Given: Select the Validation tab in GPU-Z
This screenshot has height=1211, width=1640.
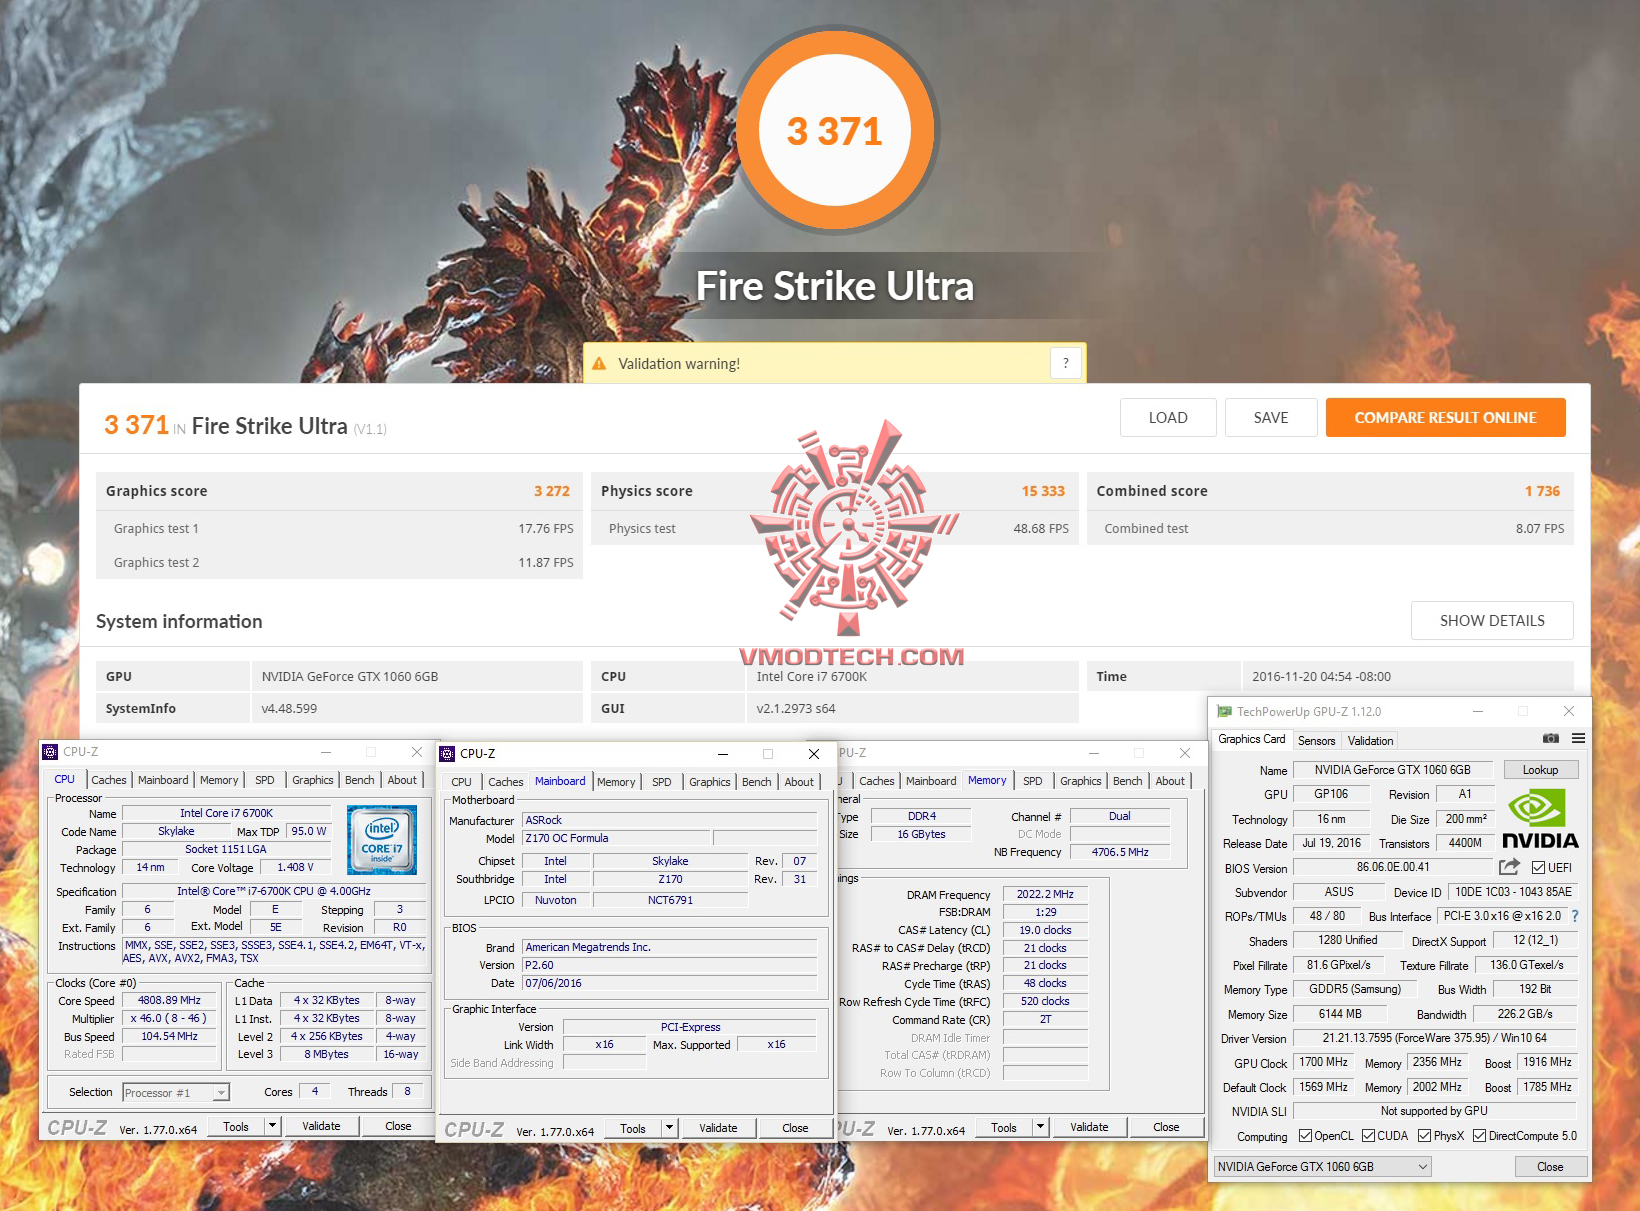Looking at the screenshot, I should (1370, 741).
